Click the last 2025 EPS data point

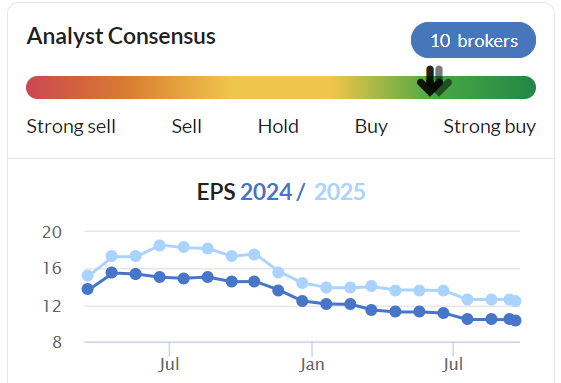click(516, 301)
